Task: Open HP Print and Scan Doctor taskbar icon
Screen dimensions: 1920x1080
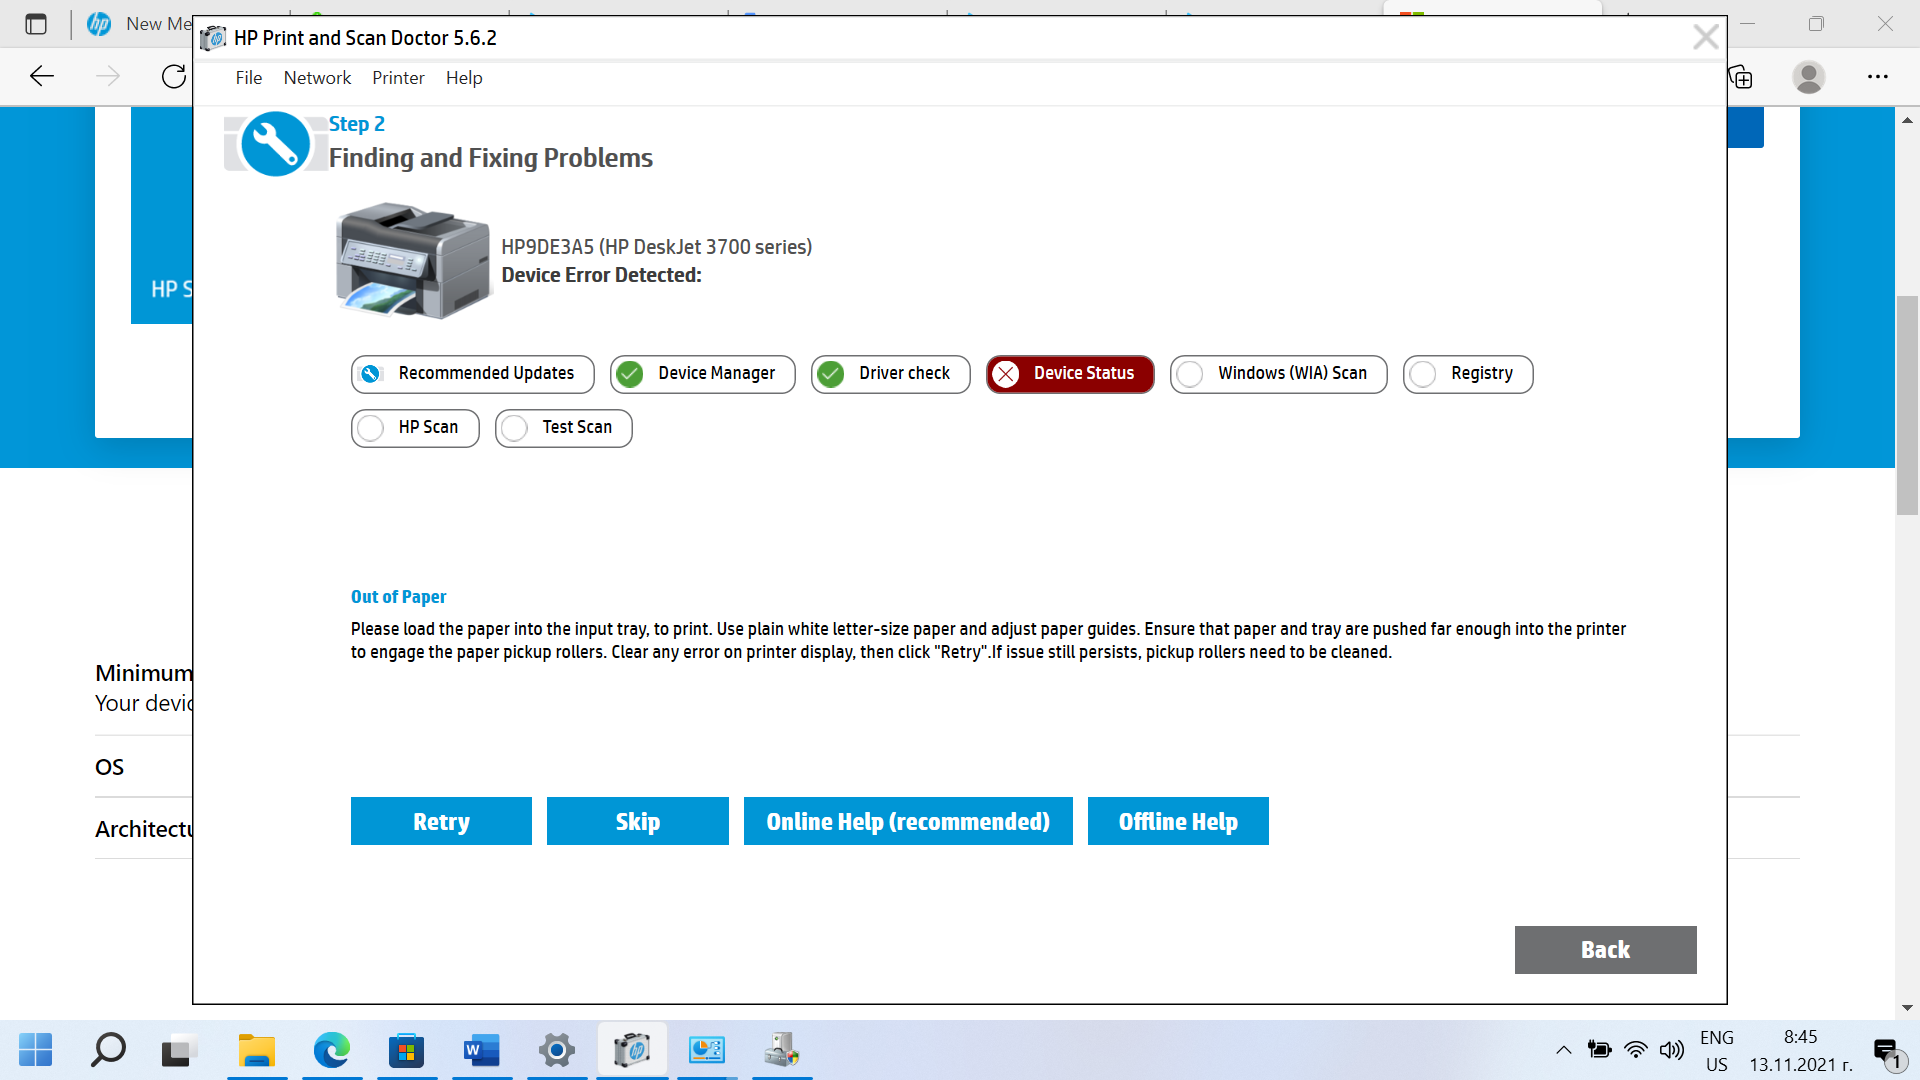Action: click(632, 1051)
